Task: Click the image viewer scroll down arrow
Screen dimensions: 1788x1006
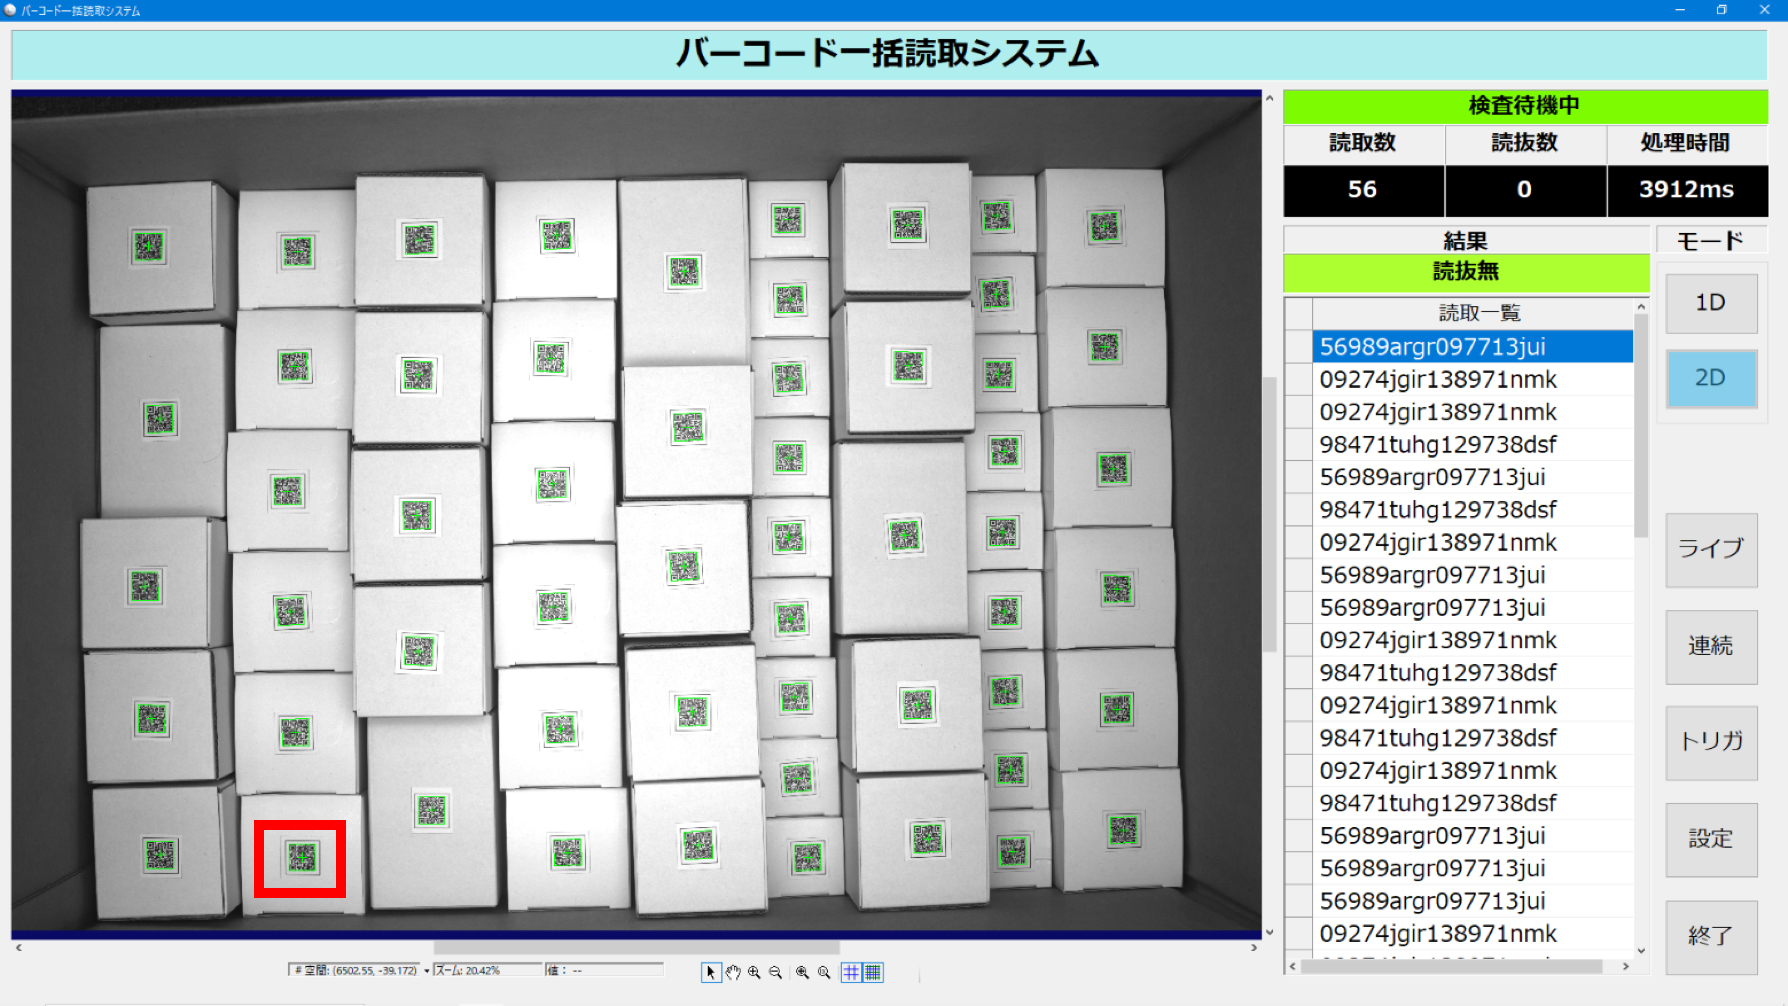Action: (1270, 932)
